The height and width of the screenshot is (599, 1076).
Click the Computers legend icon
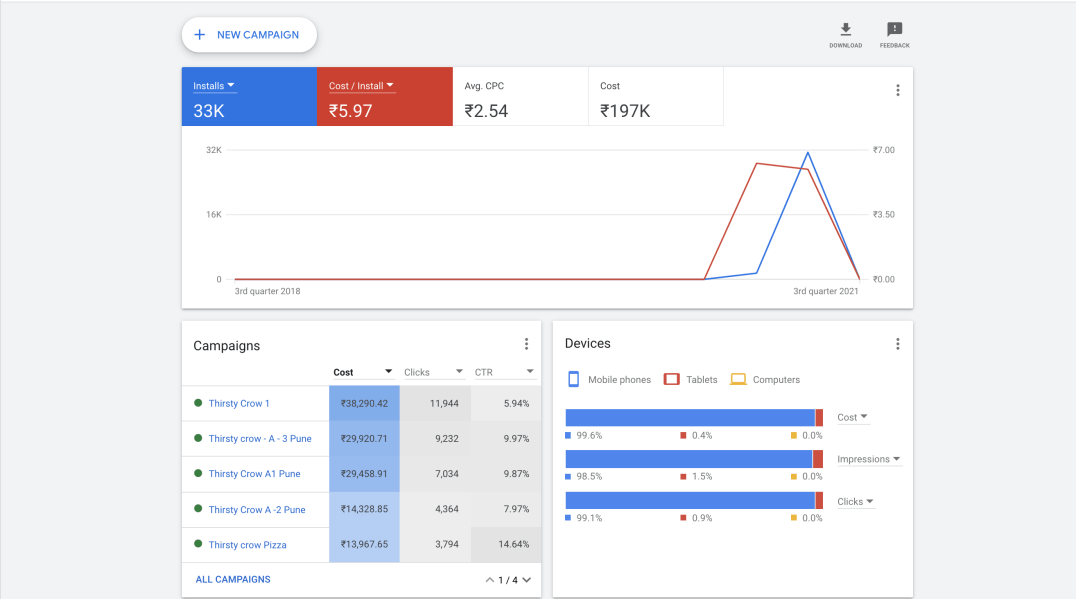[x=738, y=379]
